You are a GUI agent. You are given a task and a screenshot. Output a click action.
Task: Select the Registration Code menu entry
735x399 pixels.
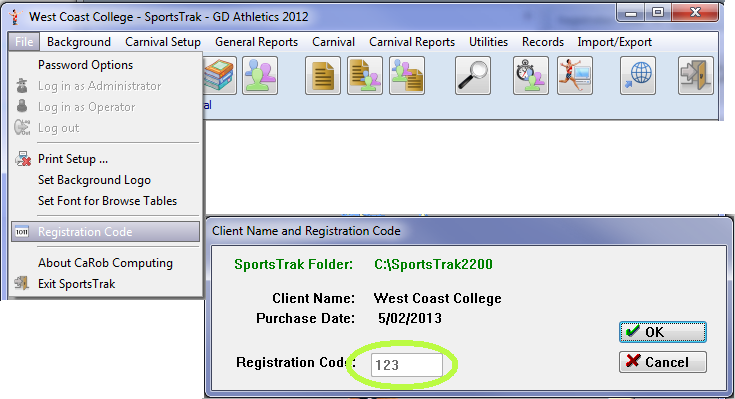click(x=105, y=232)
